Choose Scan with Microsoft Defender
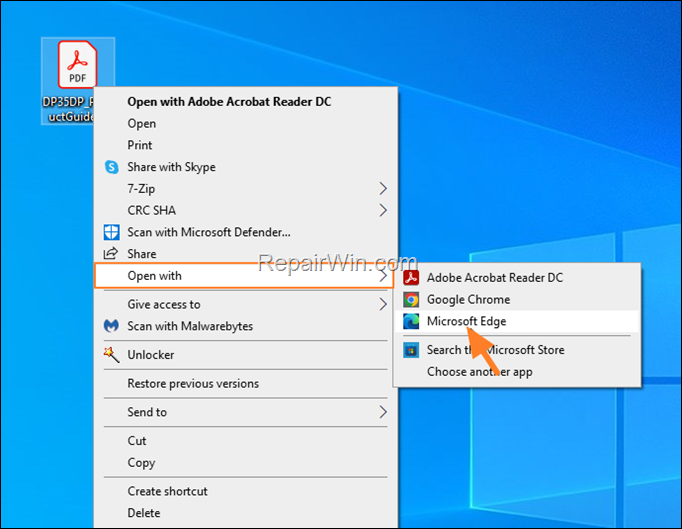682x529 pixels. 246,232
